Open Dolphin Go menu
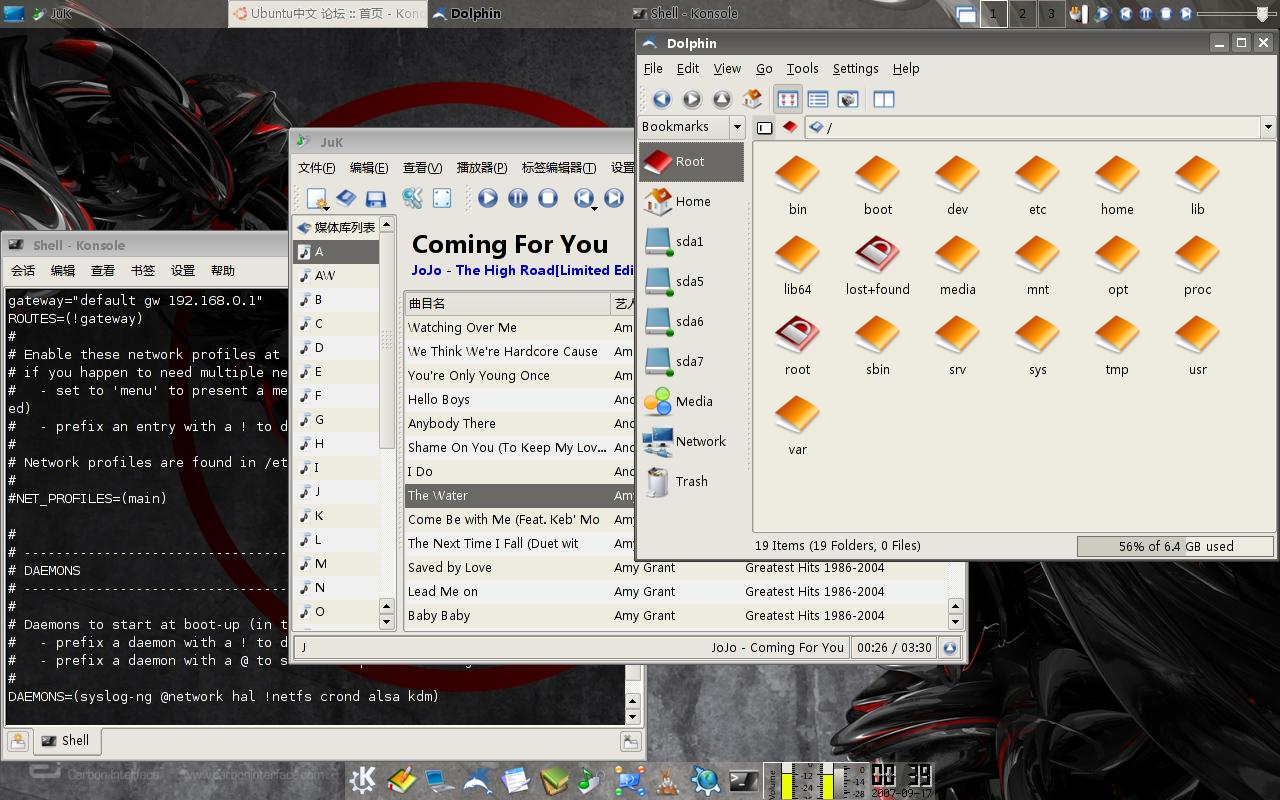 coord(764,68)
